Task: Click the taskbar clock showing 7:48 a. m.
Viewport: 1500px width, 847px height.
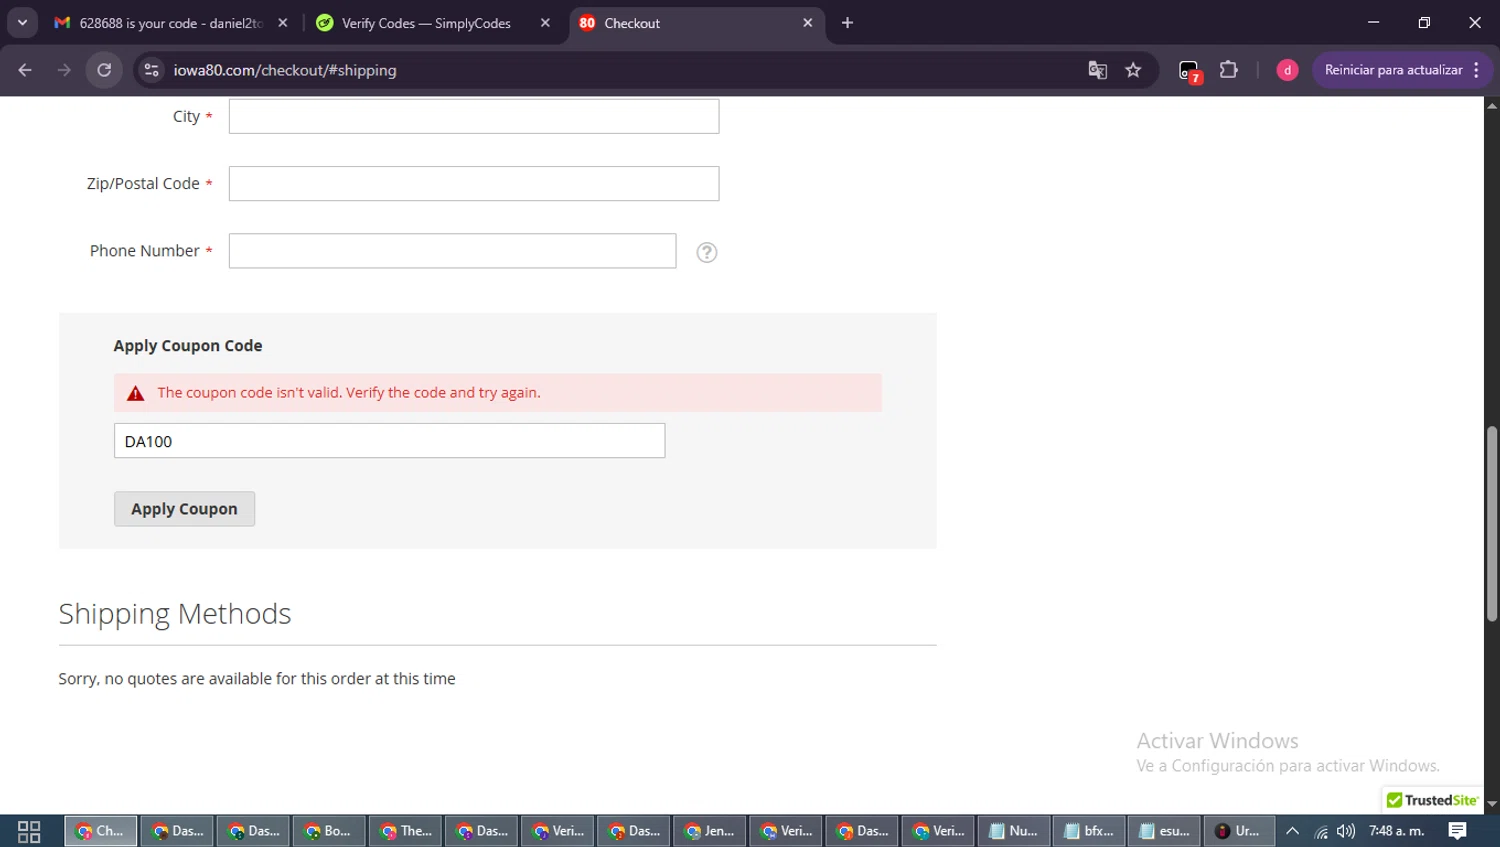Action: tap(1396, 831)
